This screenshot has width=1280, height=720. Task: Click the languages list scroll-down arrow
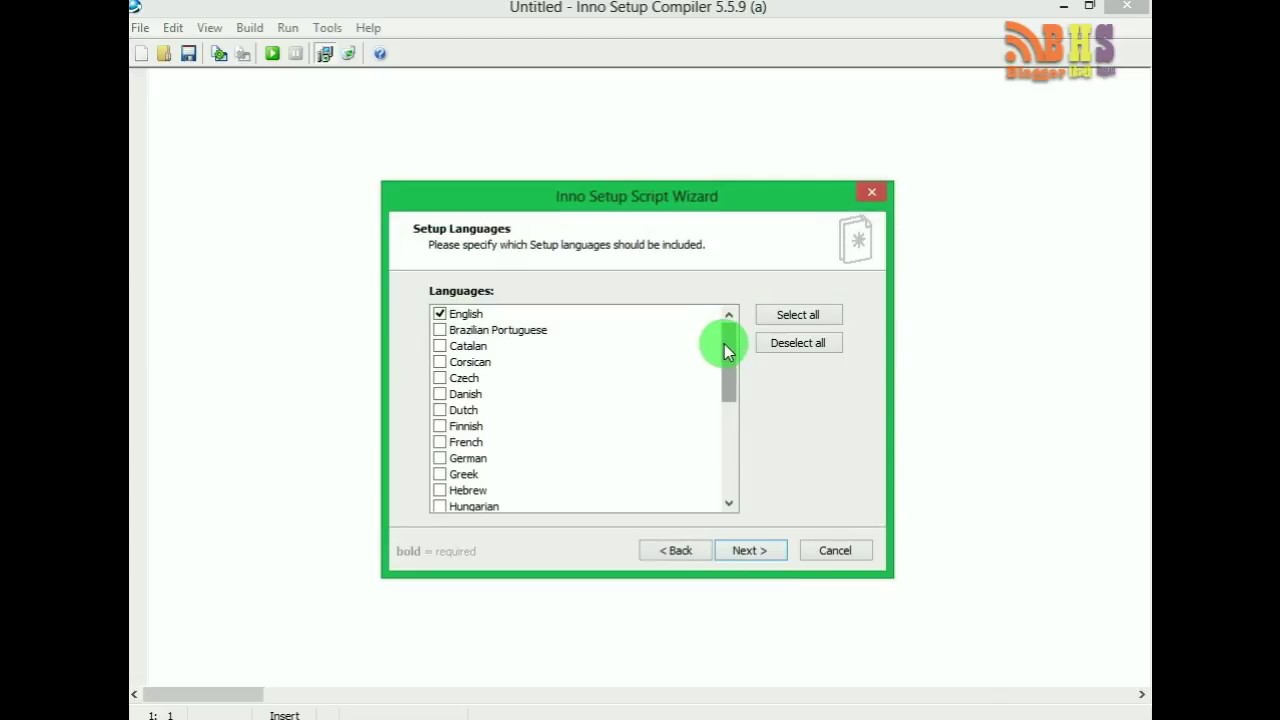(x=729, y=503)
